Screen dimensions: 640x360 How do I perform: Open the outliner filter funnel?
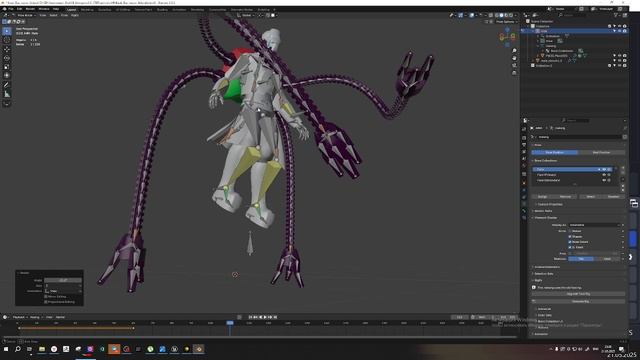coord(616,15)
